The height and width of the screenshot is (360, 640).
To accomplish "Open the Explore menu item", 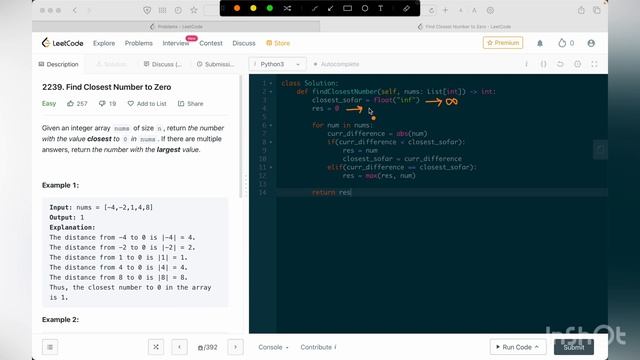I will click(104, 43).
